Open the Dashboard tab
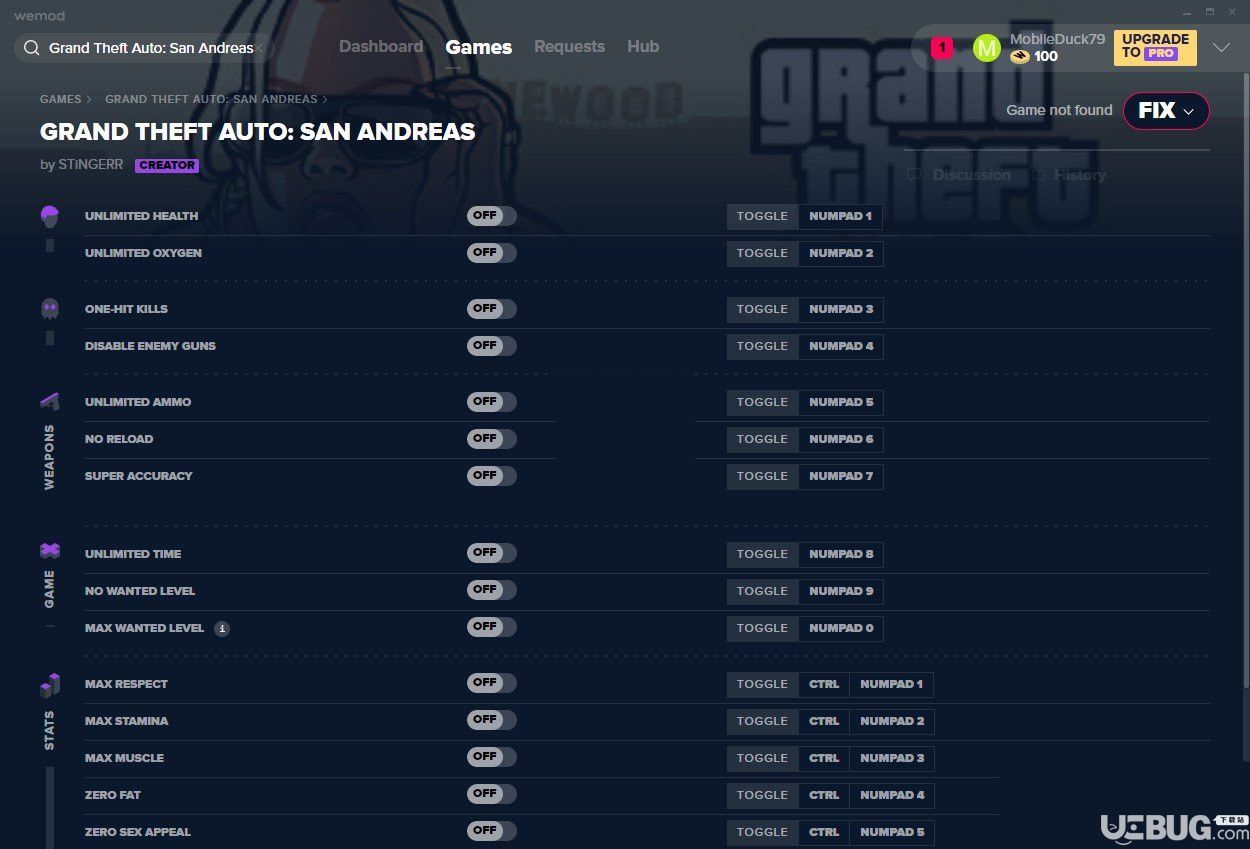 381,47
